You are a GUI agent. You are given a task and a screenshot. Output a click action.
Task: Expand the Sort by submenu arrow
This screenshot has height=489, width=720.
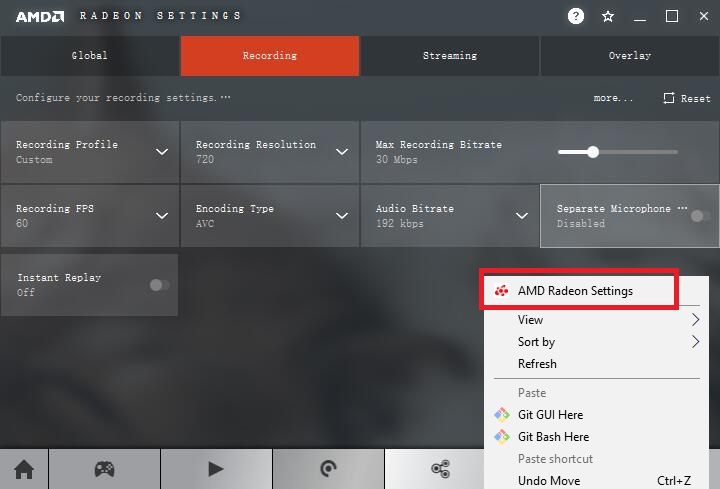point(696,342)
